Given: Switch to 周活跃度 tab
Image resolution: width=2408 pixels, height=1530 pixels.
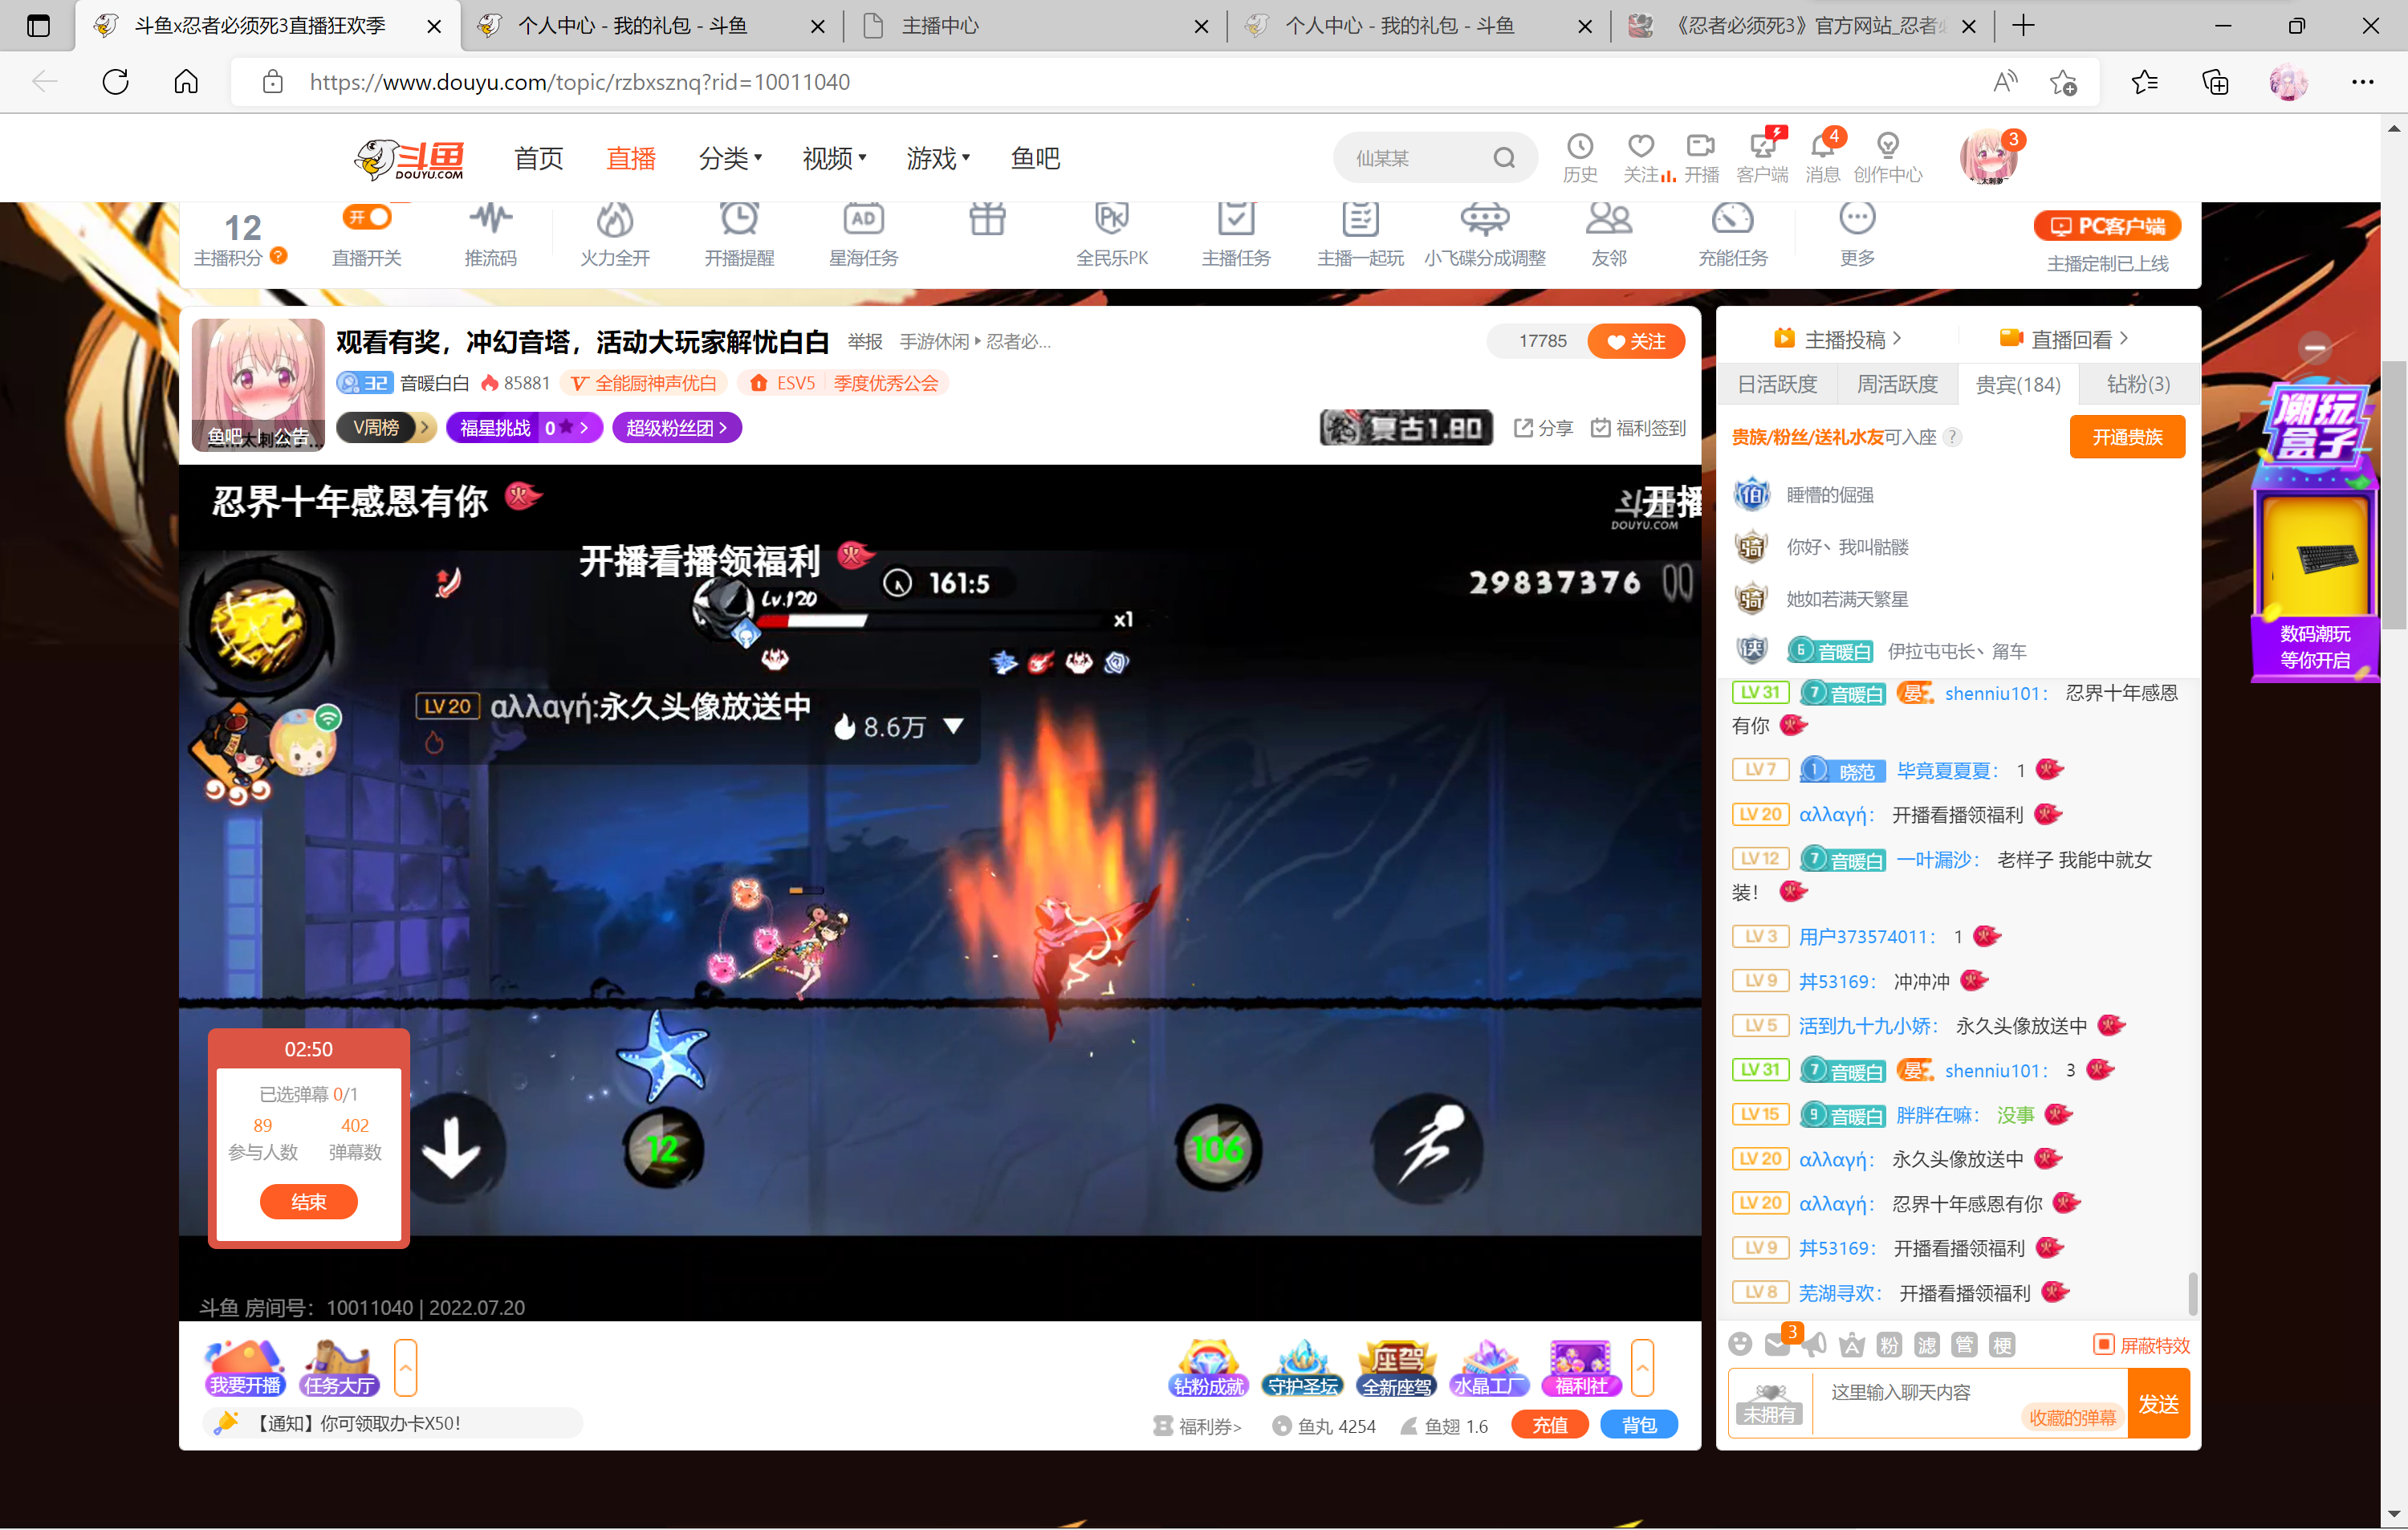Looking at the screenshot, I should tap(1897, 384).
